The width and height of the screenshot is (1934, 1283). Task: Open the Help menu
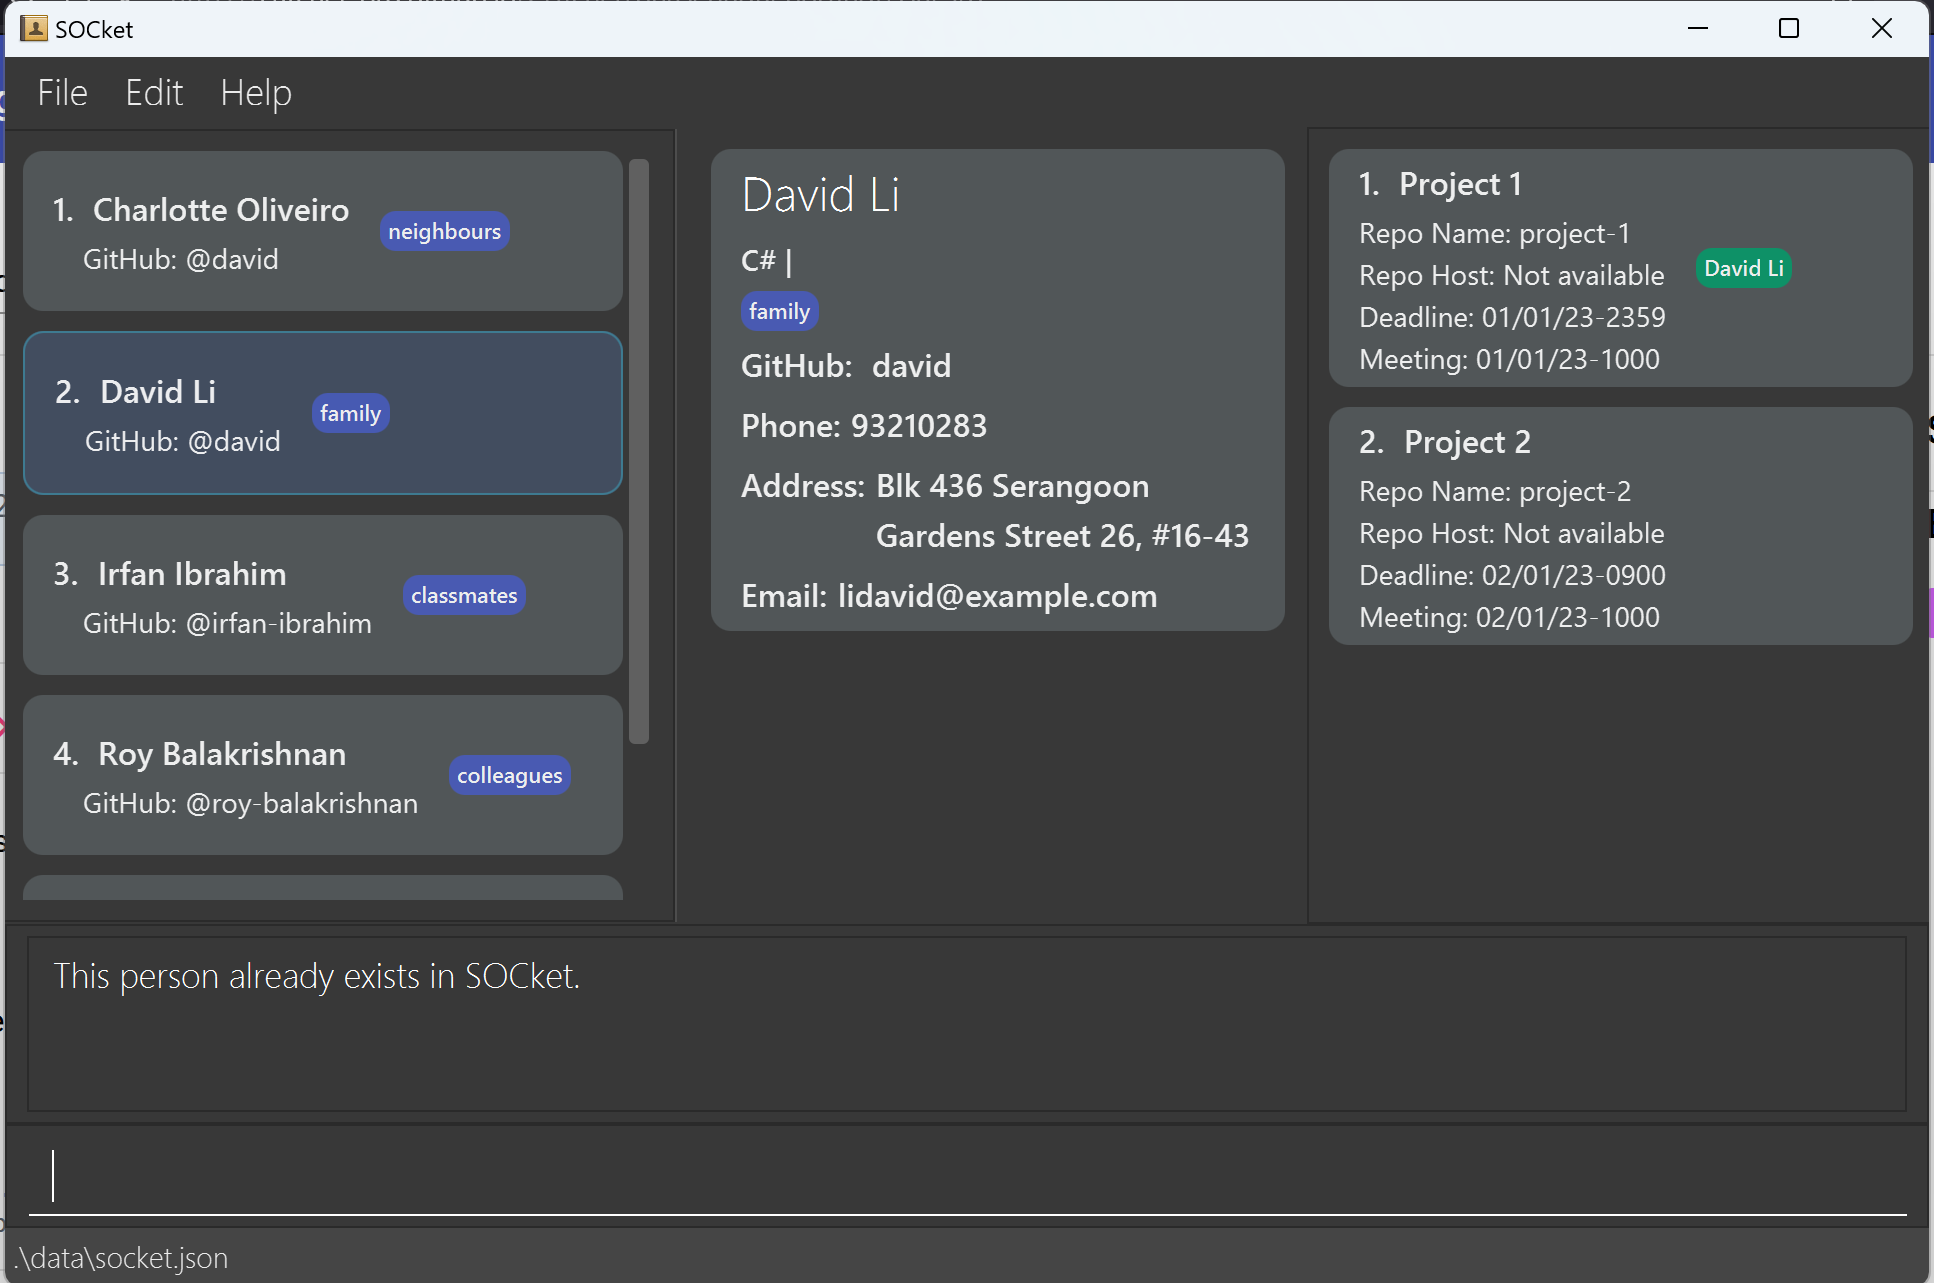(x=256, y=93)
